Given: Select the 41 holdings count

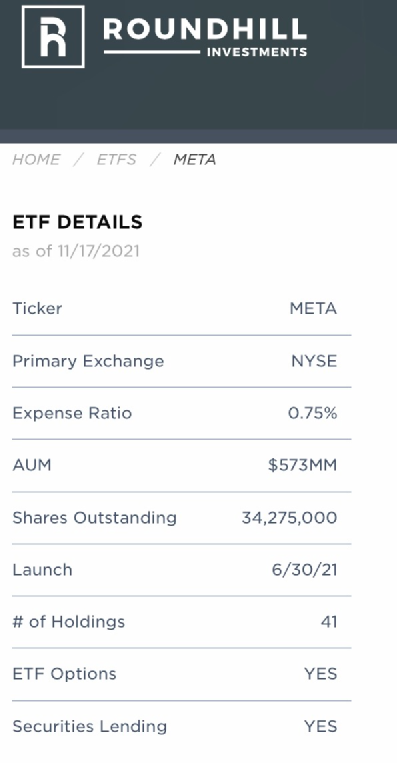Looking at the screenshot, I should point(329,622).
